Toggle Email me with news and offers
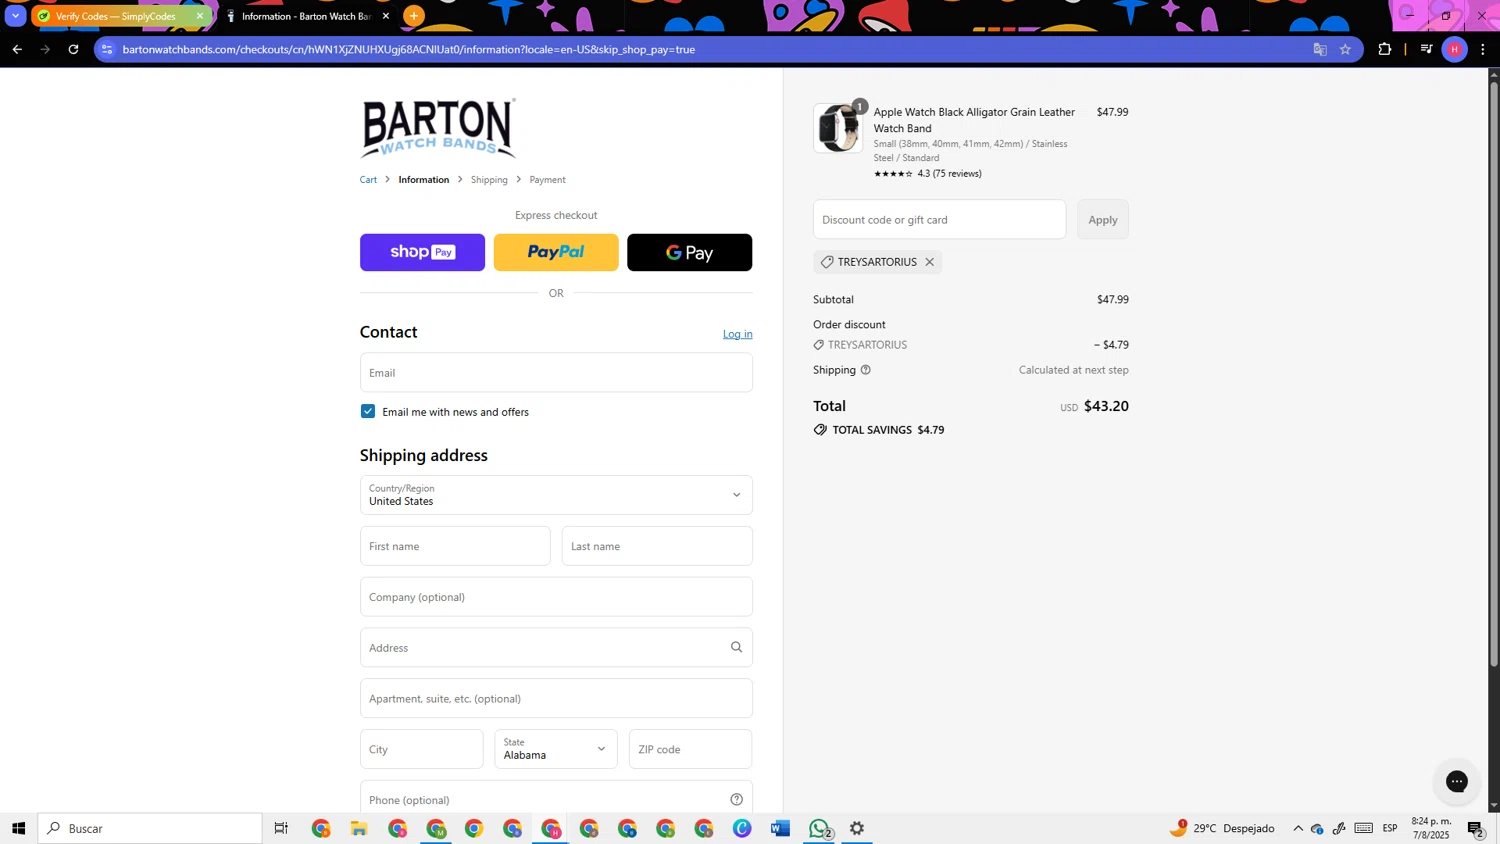This screenshot has width=1500, height=844. tap(368, 411)
